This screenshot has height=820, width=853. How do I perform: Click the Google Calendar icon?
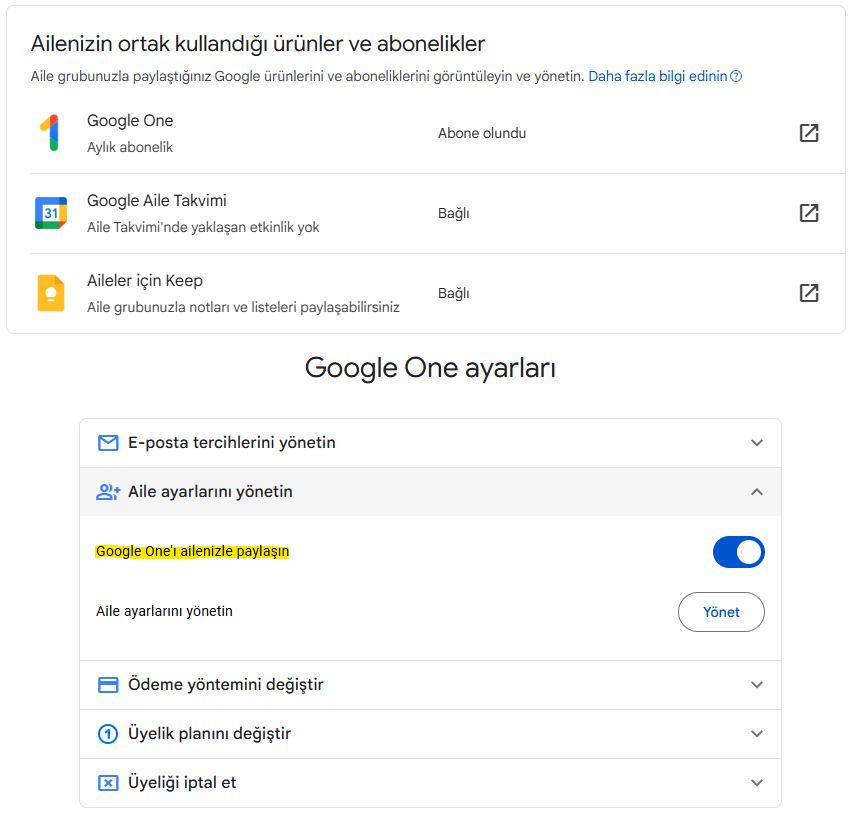(50, 213)
